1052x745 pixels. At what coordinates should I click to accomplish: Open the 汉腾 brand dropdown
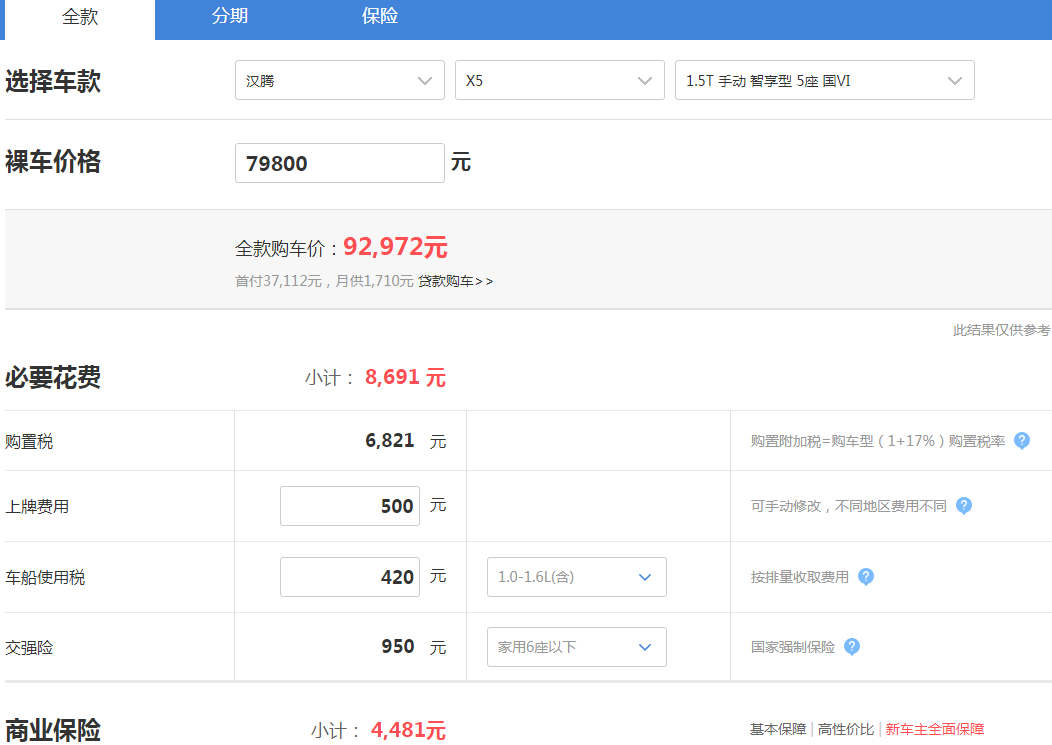pos(339,81)
